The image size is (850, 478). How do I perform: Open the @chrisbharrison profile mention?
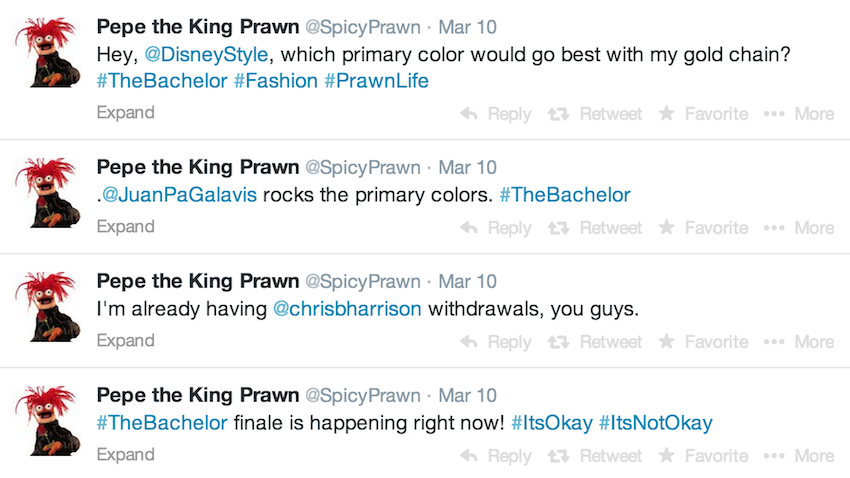click(347, 309)
